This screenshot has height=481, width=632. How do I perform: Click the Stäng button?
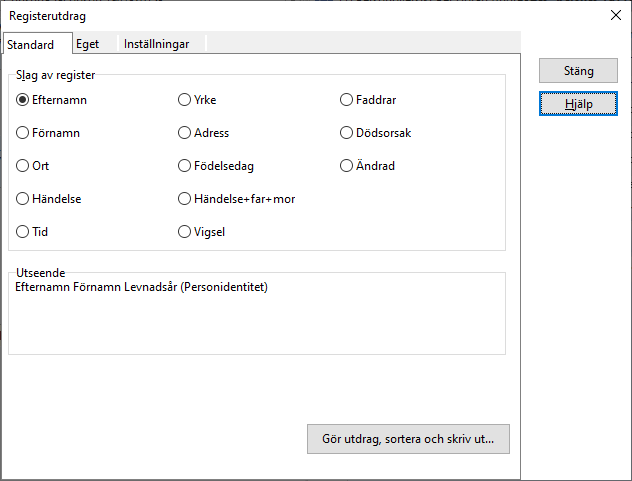(x=578, y=71)
